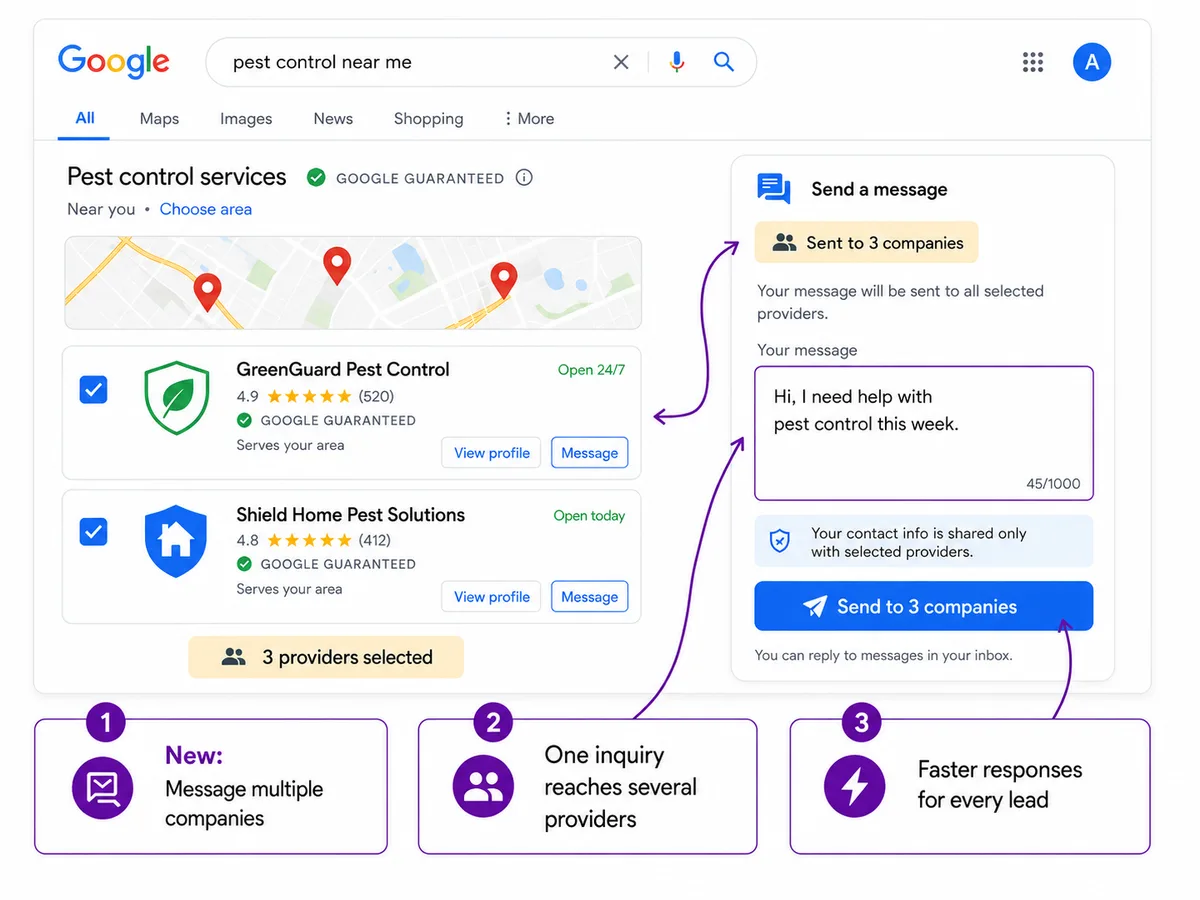Click the 45/1000 character counter
The image size is (1200, 900).
click(1053, 483)
